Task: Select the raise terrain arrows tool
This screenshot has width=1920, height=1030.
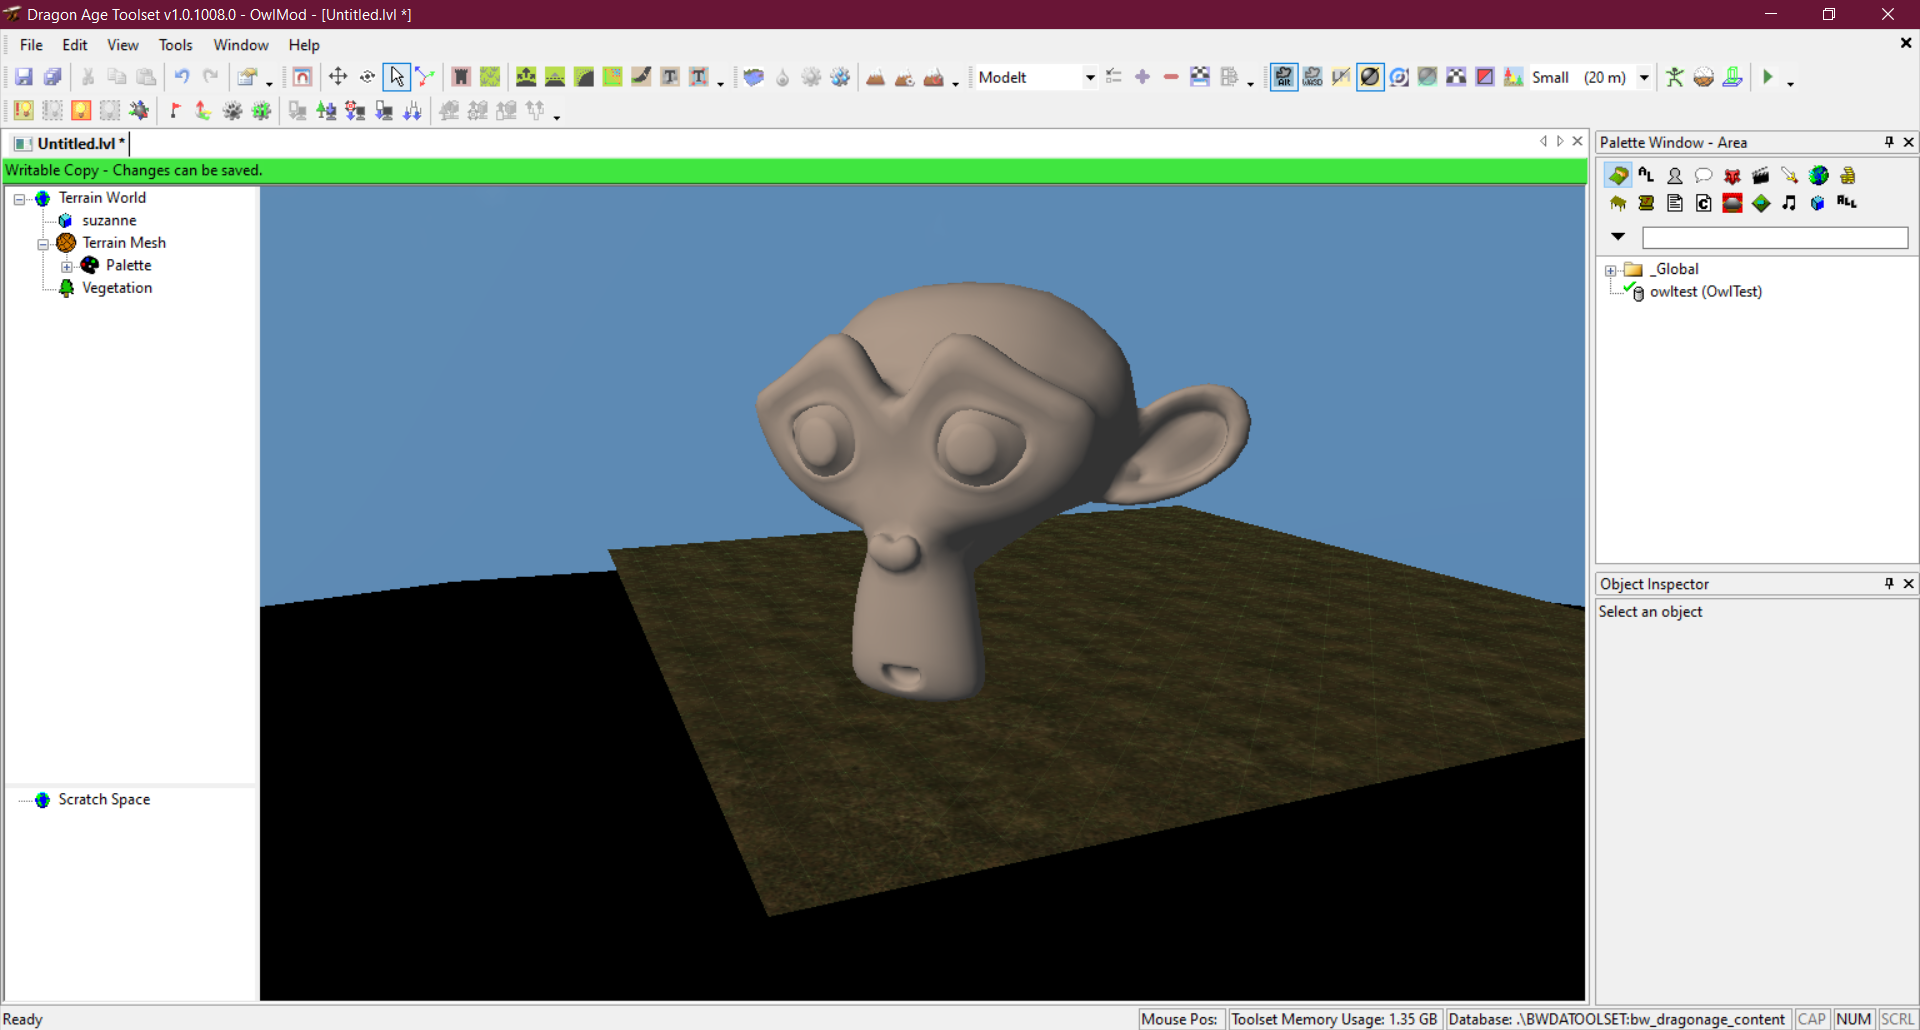Action: click(x=526, y=77)
